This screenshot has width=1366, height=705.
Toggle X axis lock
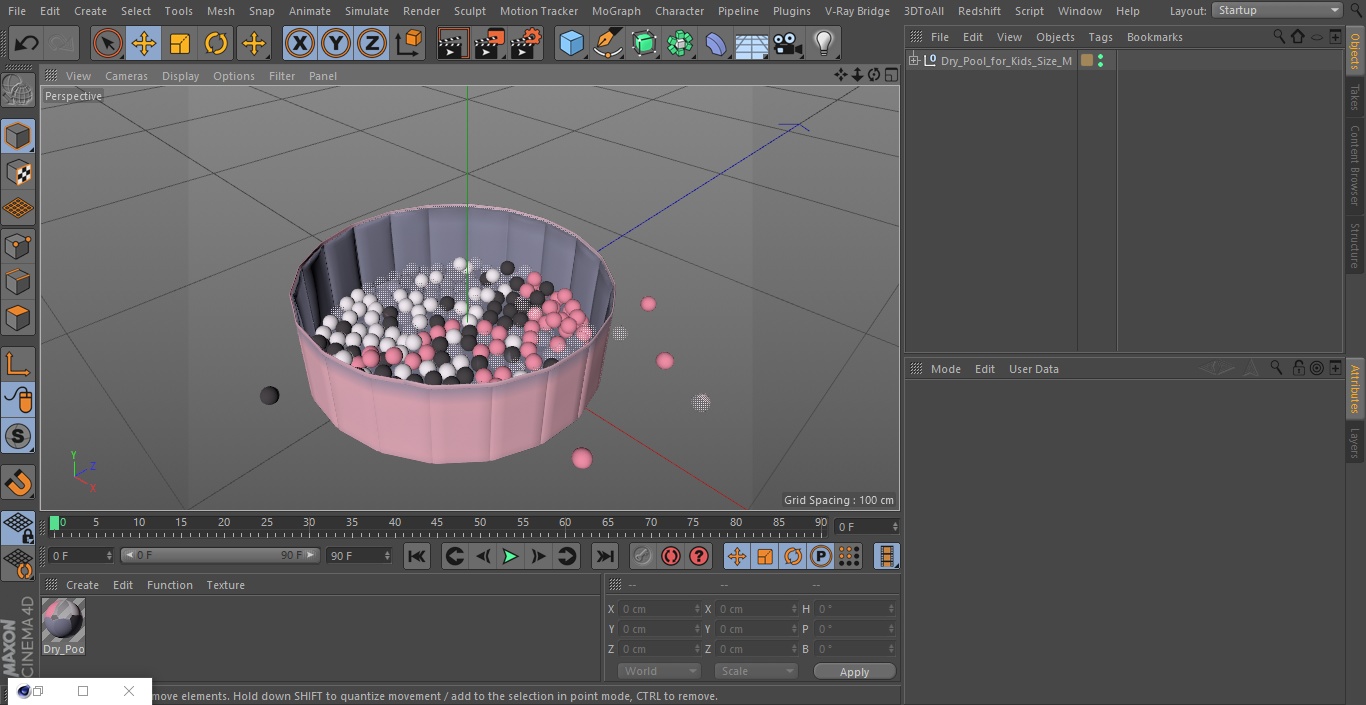click(299, 43)
